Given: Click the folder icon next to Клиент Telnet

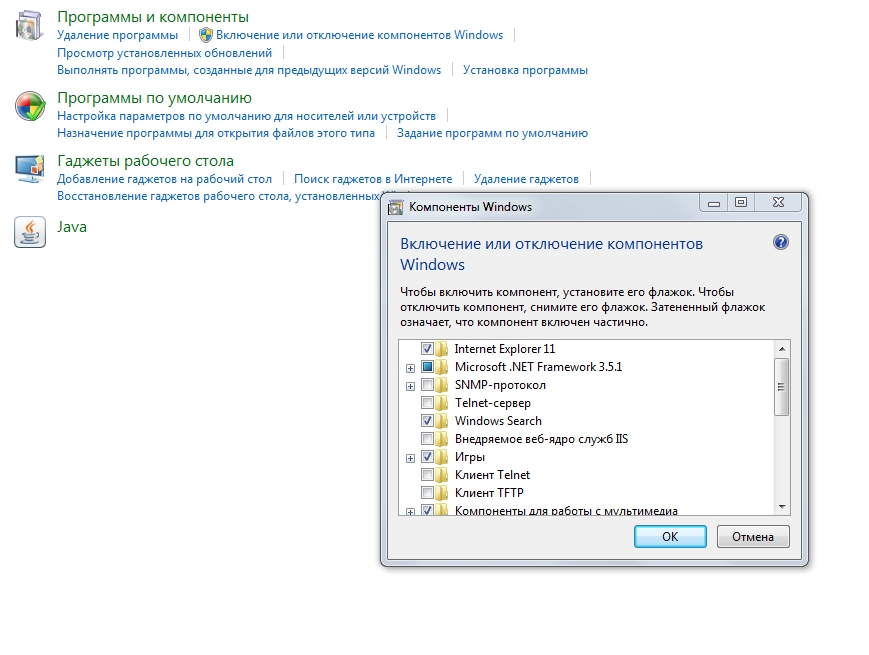Looking at the screenshot, I should [442, 475].
